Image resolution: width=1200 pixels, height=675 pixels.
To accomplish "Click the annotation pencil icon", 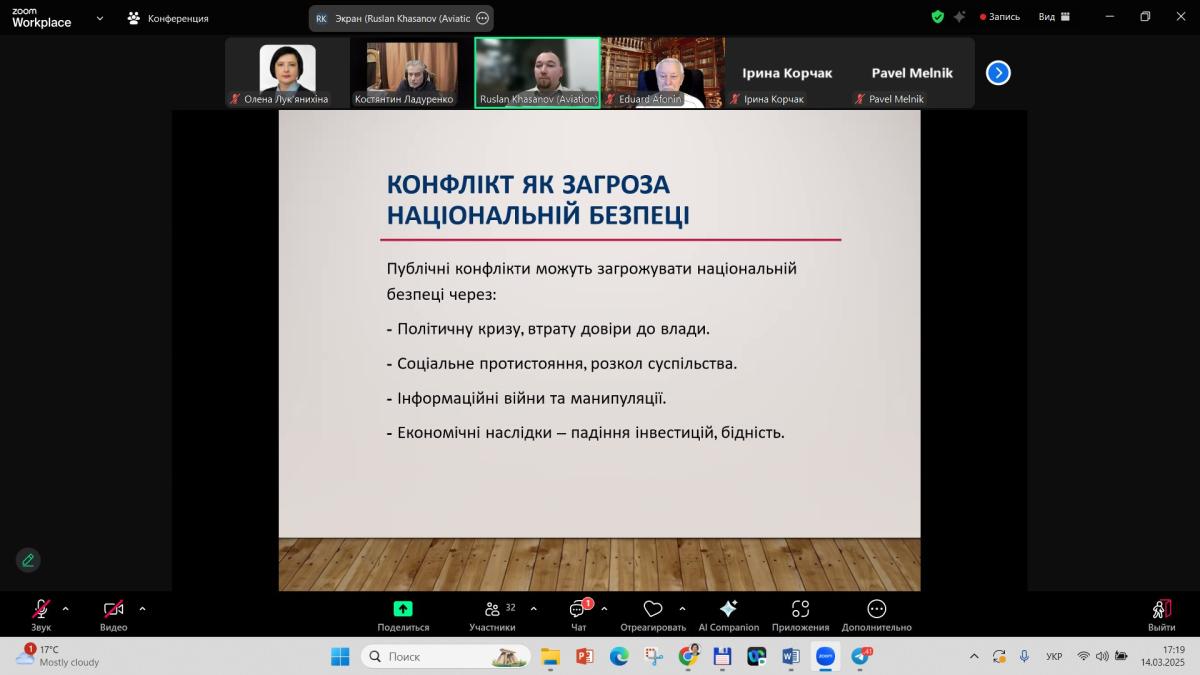I will click(28, 560).
